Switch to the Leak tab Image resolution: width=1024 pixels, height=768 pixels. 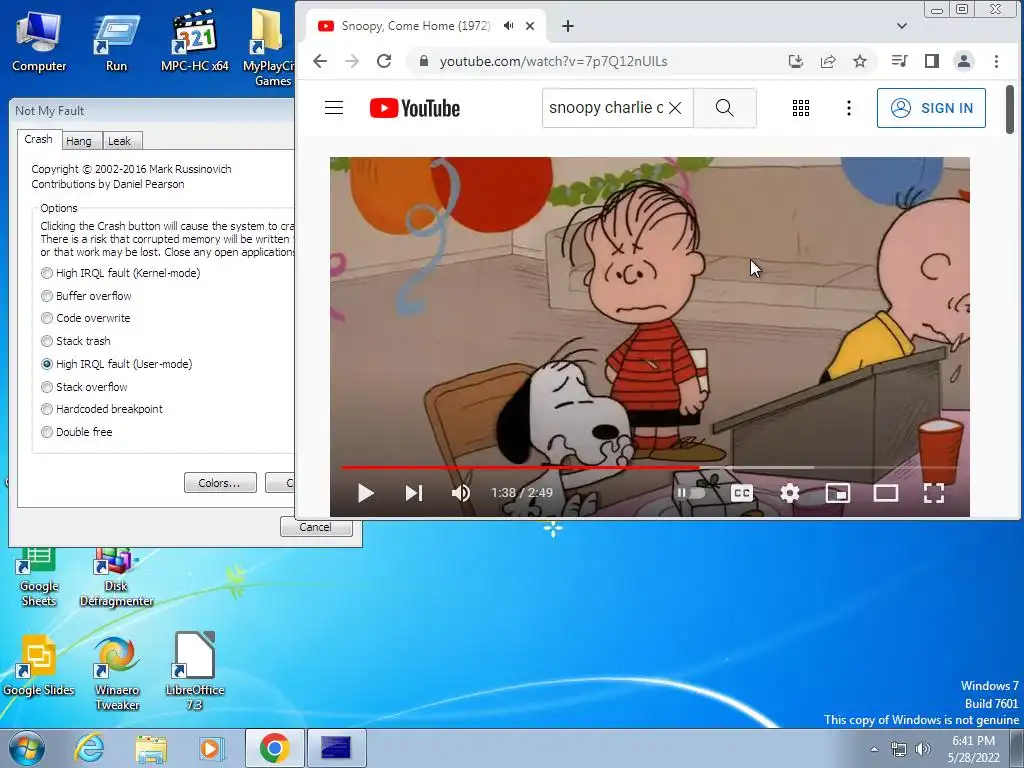click(x=120, y=141)
